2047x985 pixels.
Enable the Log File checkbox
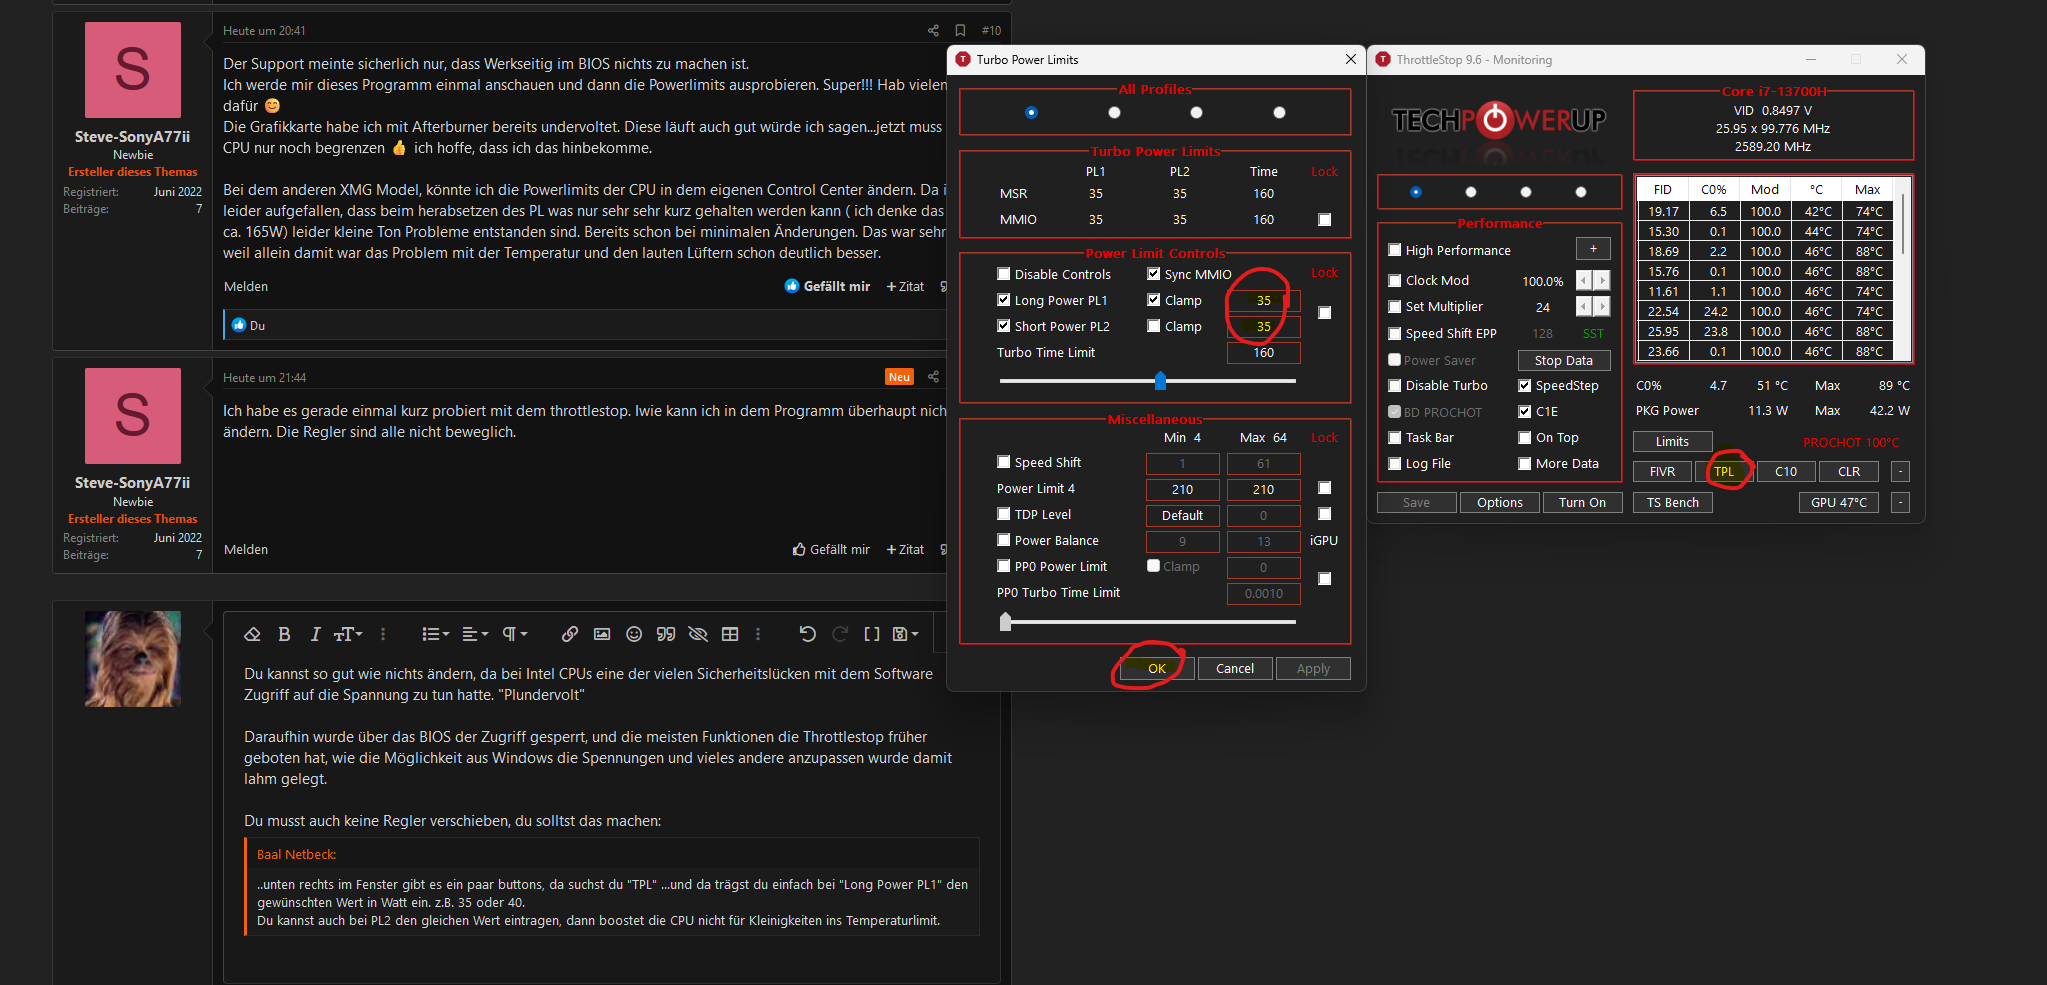click(x=1395, y=463)
